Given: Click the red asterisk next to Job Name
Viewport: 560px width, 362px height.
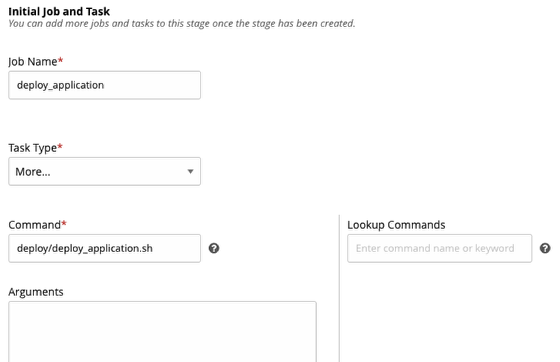Looking at the screenshot, I should [x=60, y=60].
